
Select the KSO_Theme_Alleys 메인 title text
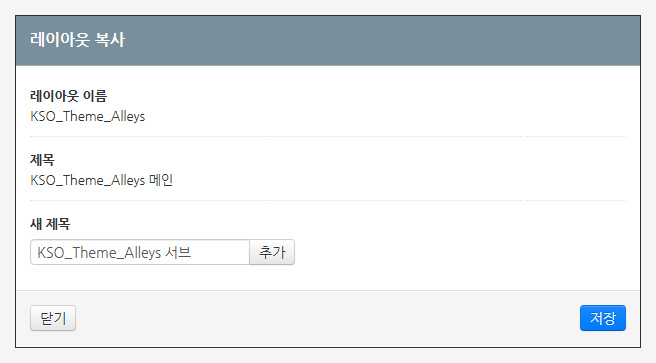101,180
